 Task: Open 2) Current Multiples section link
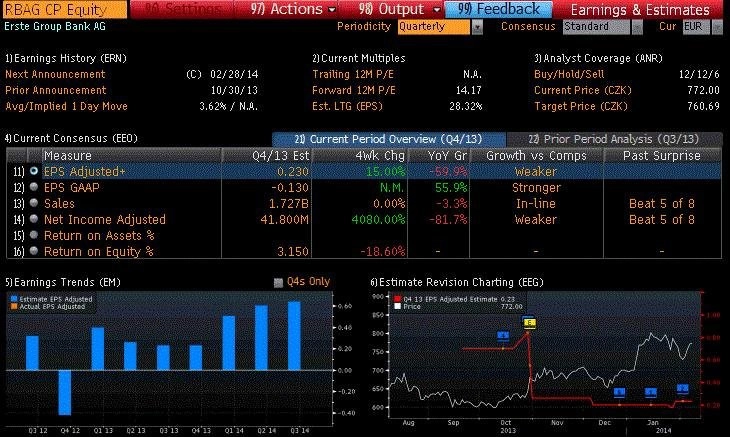point(358,58)
